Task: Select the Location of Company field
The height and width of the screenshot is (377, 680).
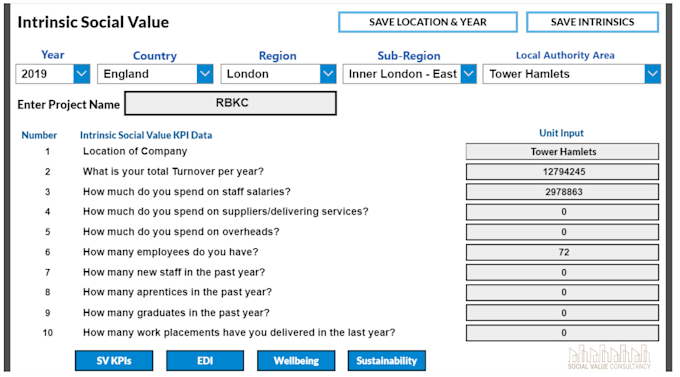Action: click(562, 151)
